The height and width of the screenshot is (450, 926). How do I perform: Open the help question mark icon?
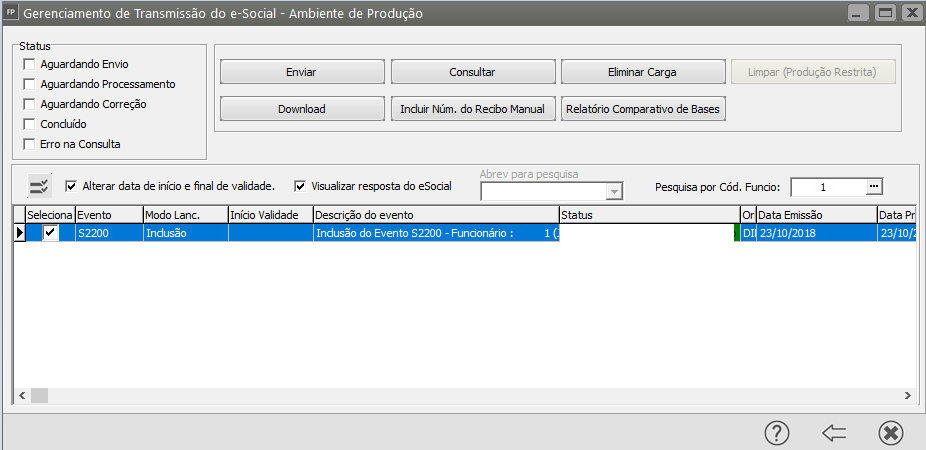pos(777,433)
